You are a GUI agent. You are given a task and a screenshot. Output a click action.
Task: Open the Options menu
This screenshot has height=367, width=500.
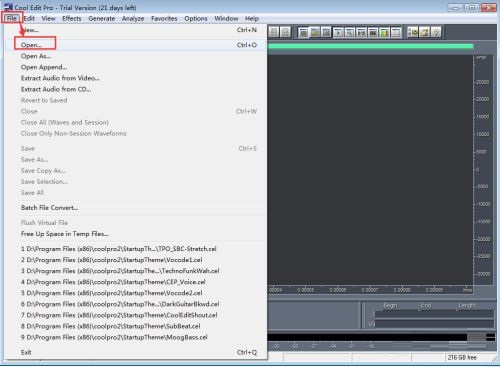[x=196, y=18]
